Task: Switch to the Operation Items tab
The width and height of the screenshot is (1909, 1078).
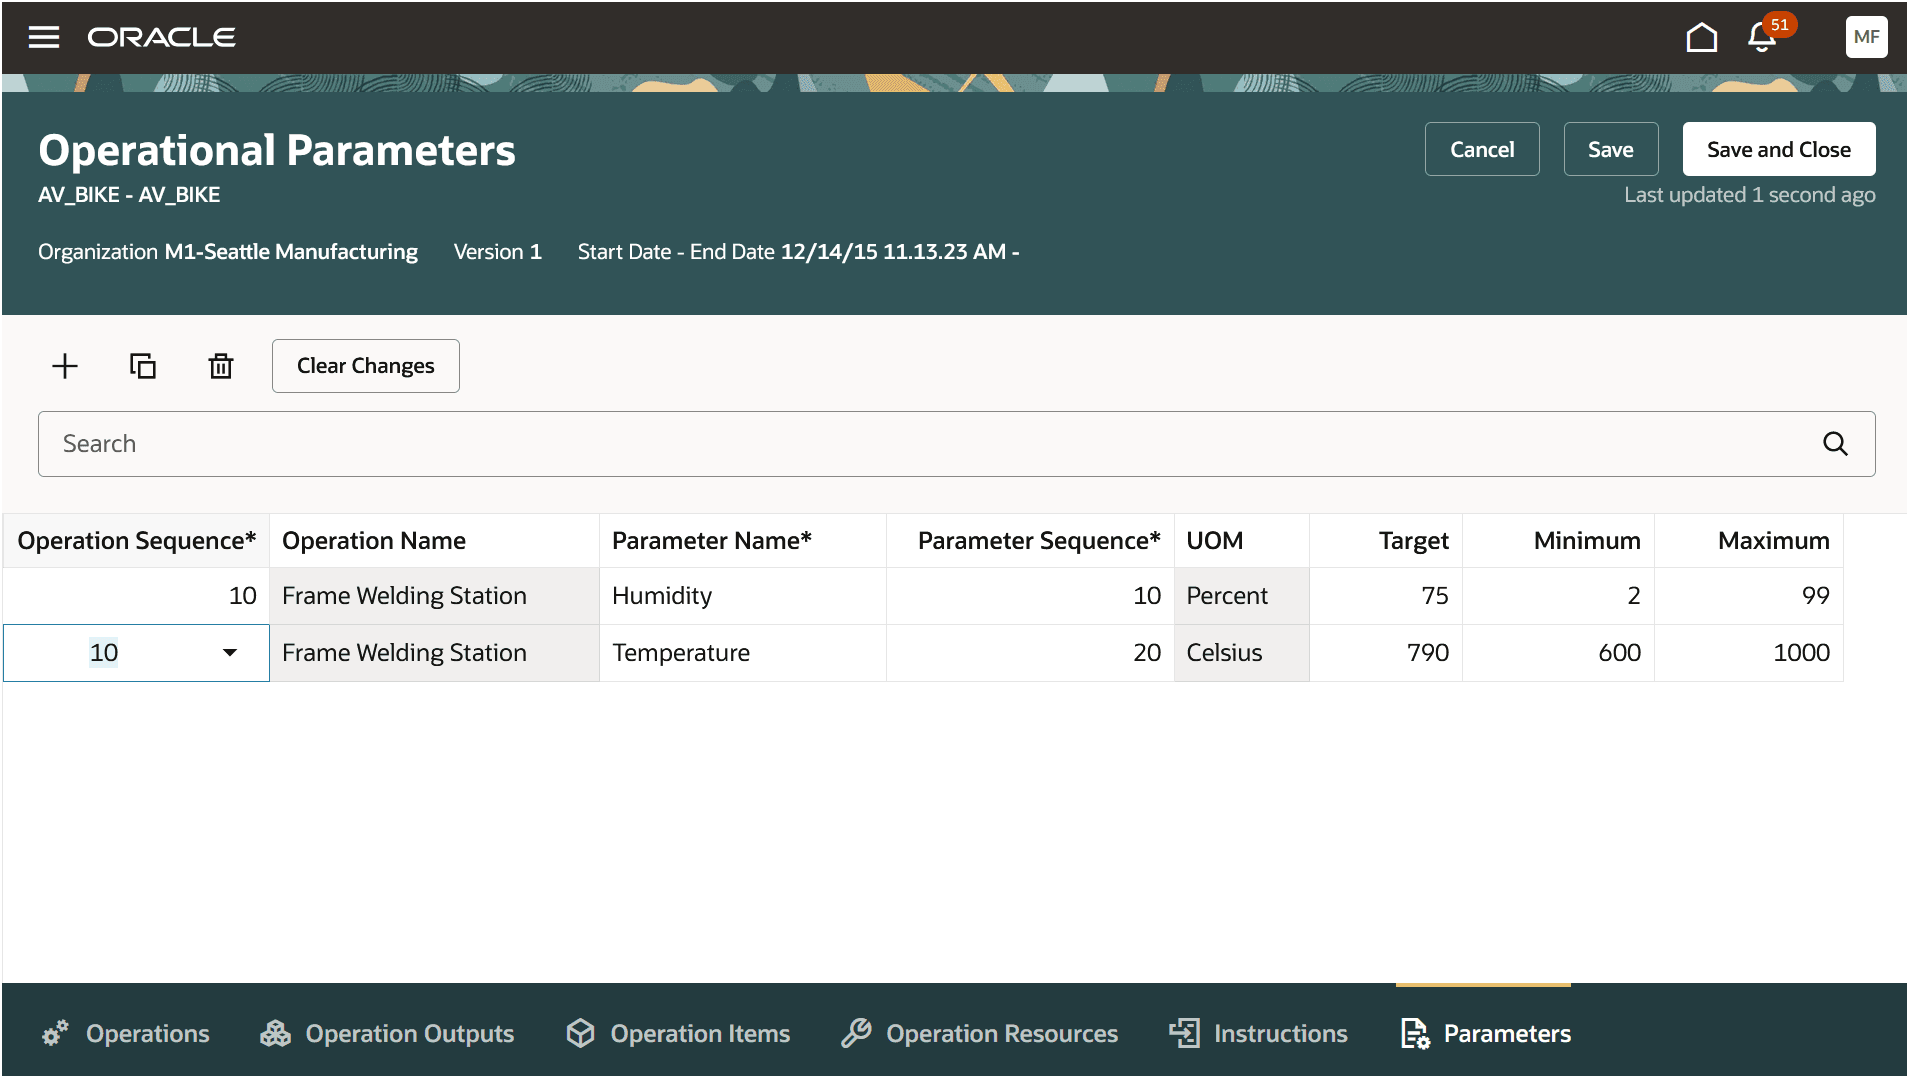Action: point(580,1033)
